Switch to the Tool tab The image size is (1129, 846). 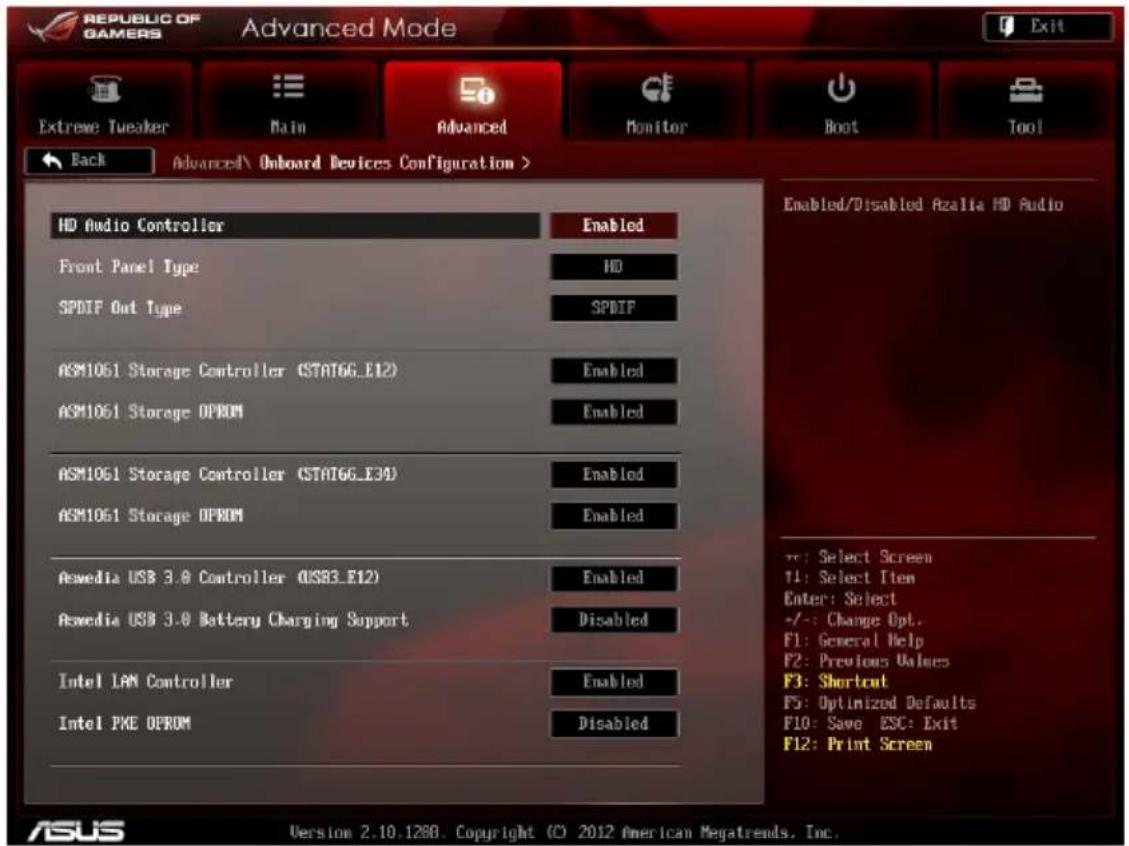click(x=1025, y=99)
